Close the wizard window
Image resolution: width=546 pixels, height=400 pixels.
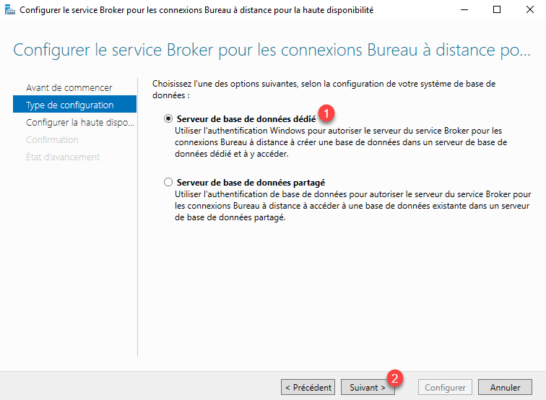click(530, 10)
